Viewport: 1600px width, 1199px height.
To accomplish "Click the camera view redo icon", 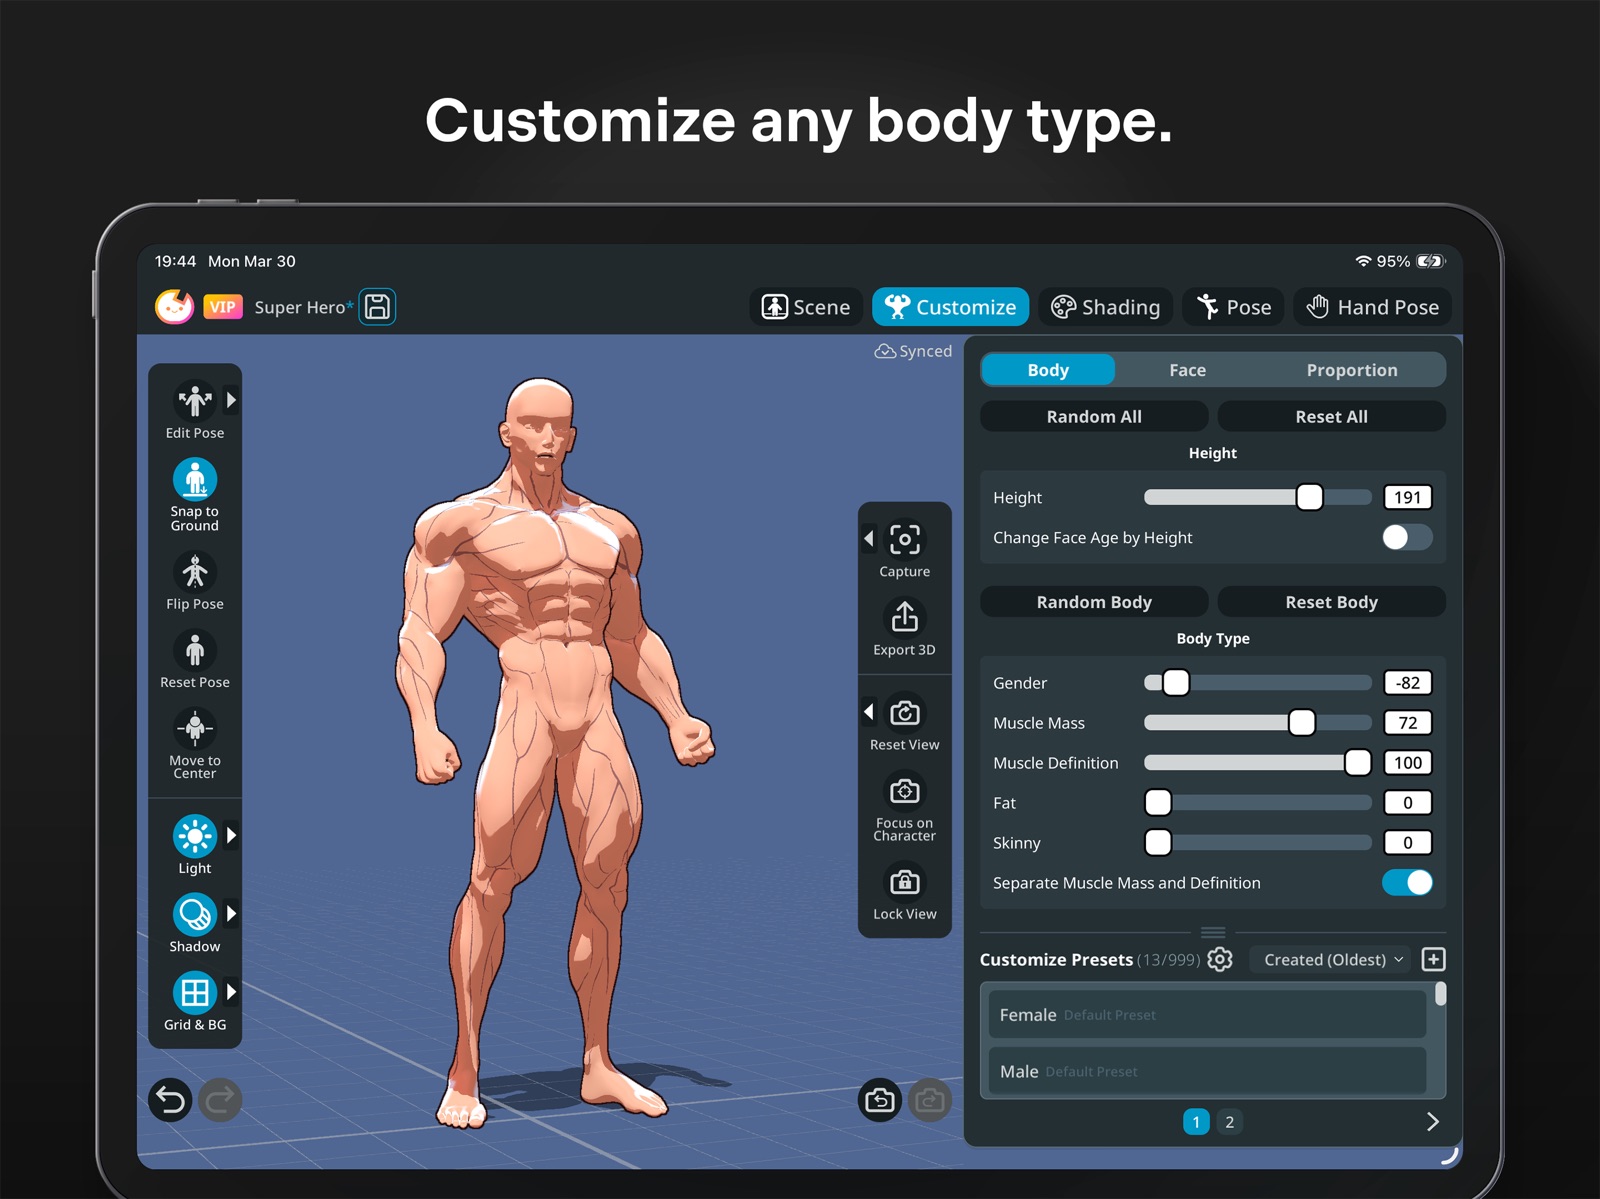I will 929,1101.
